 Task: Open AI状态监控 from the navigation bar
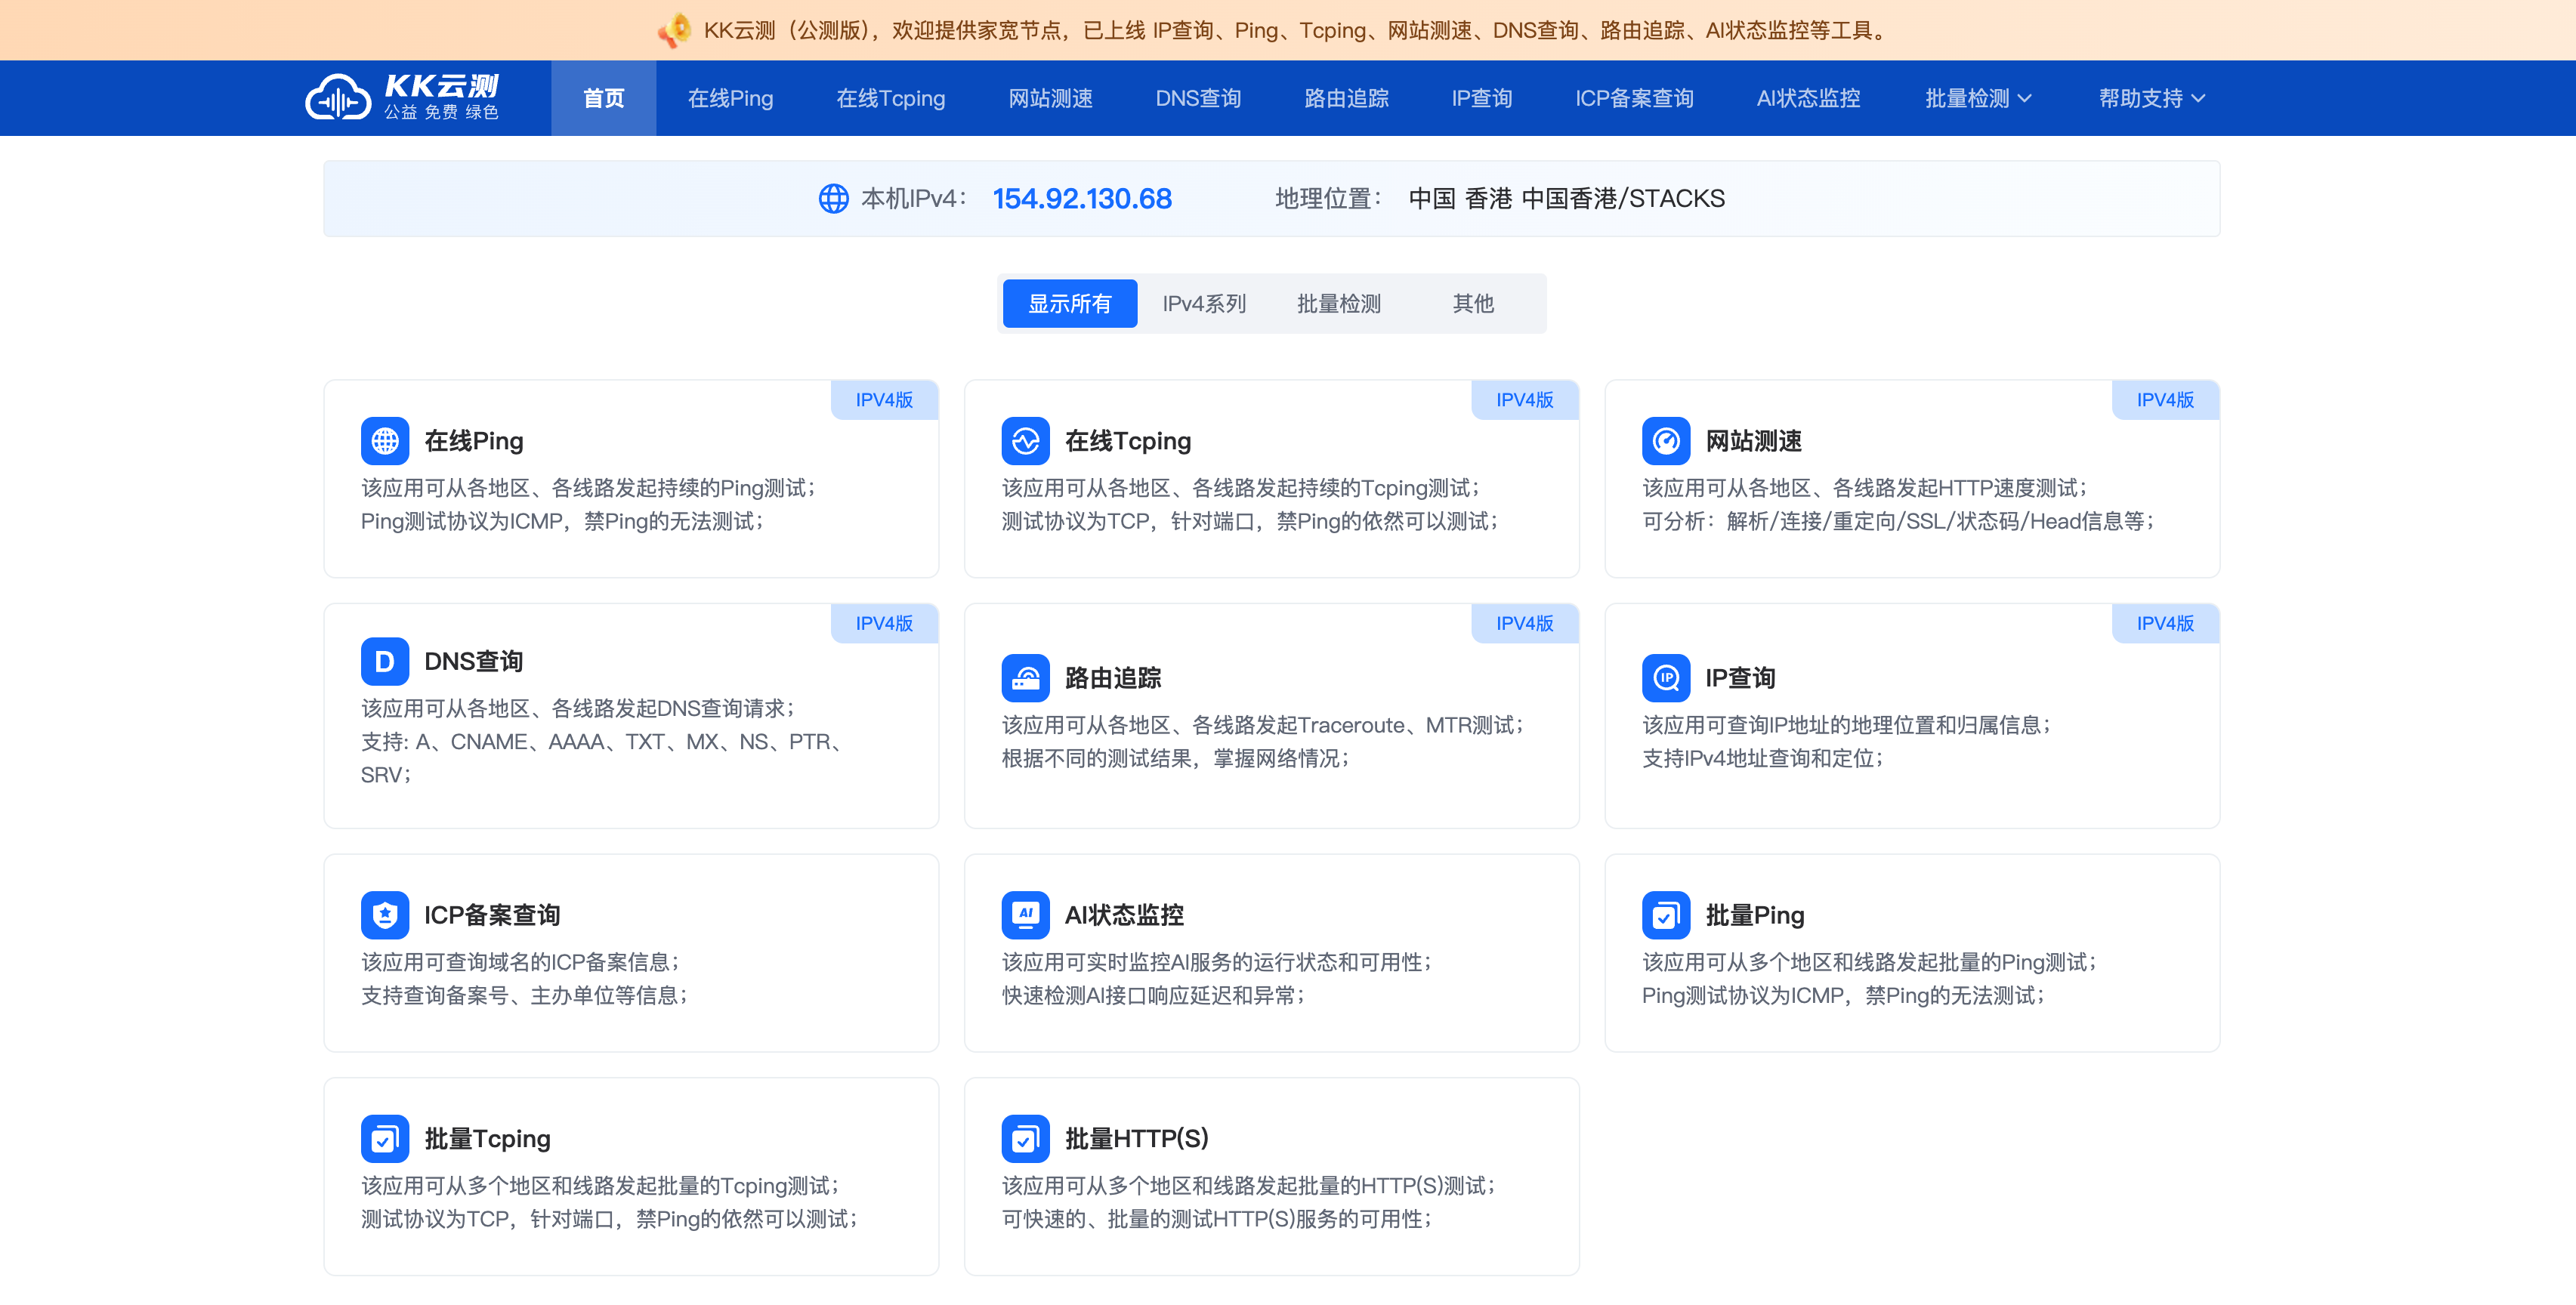click(x=1808, y=98)
